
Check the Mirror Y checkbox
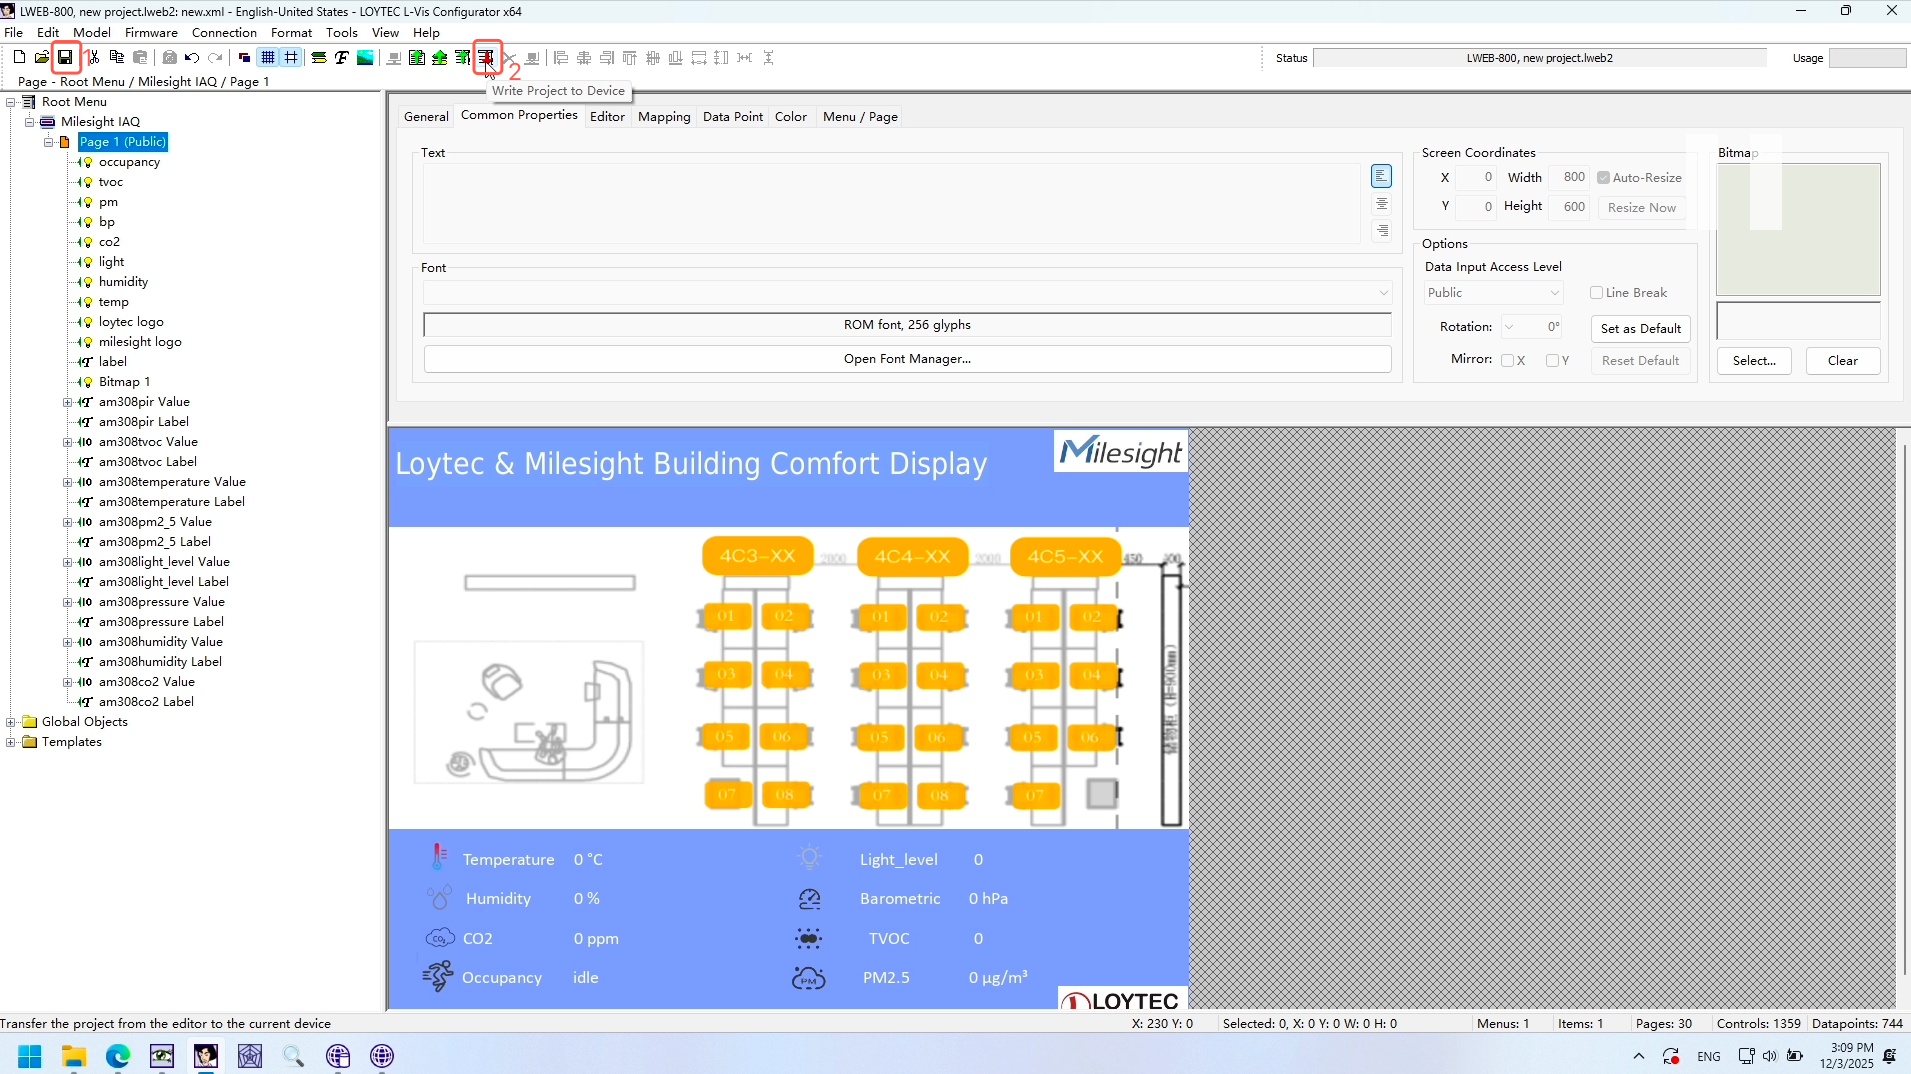(1552, 361)
